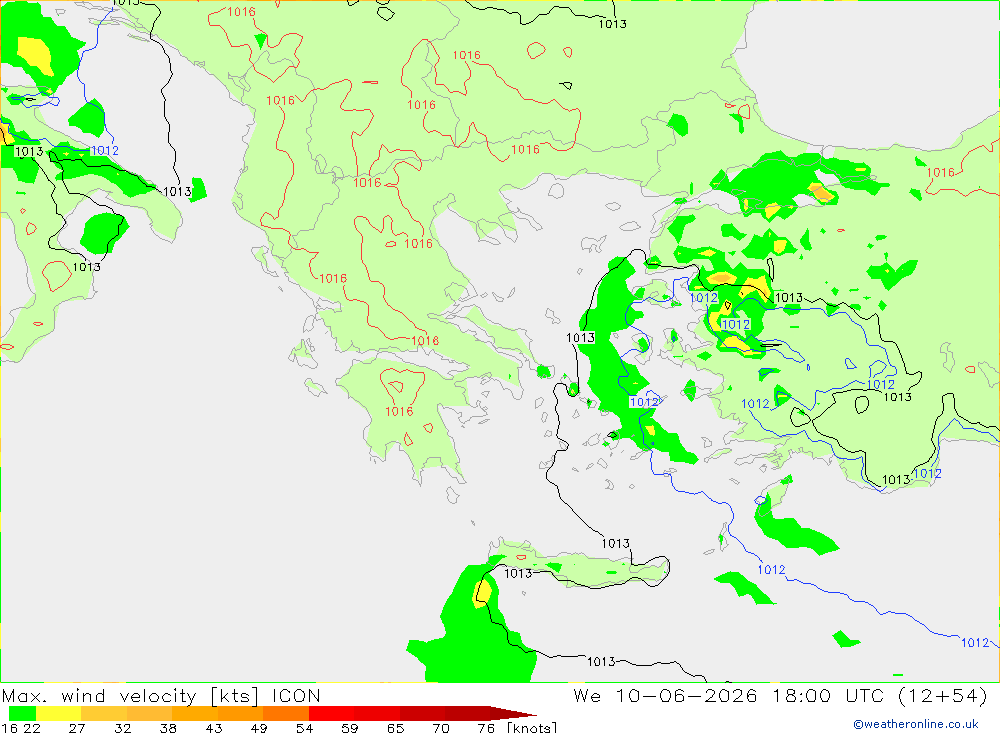The height and width of the screenshot is (733, 1000).
Task: Click the legend value "76"
Action: 486,728
